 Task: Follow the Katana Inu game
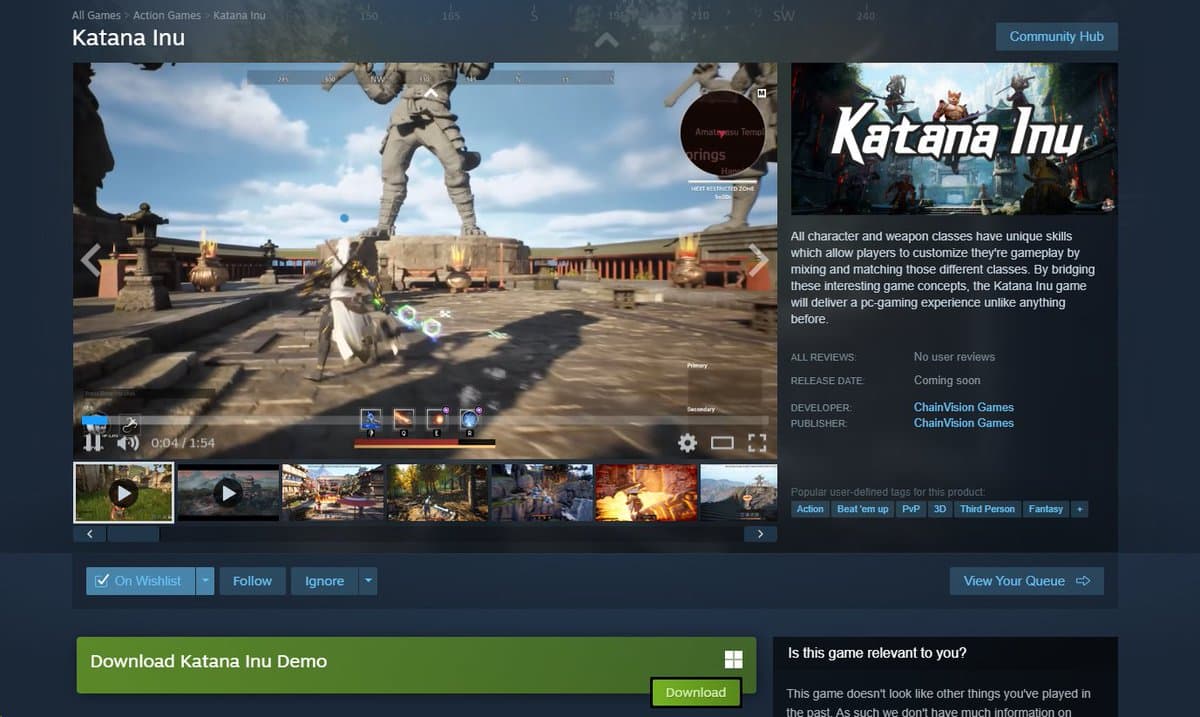(x=252, y=581)
